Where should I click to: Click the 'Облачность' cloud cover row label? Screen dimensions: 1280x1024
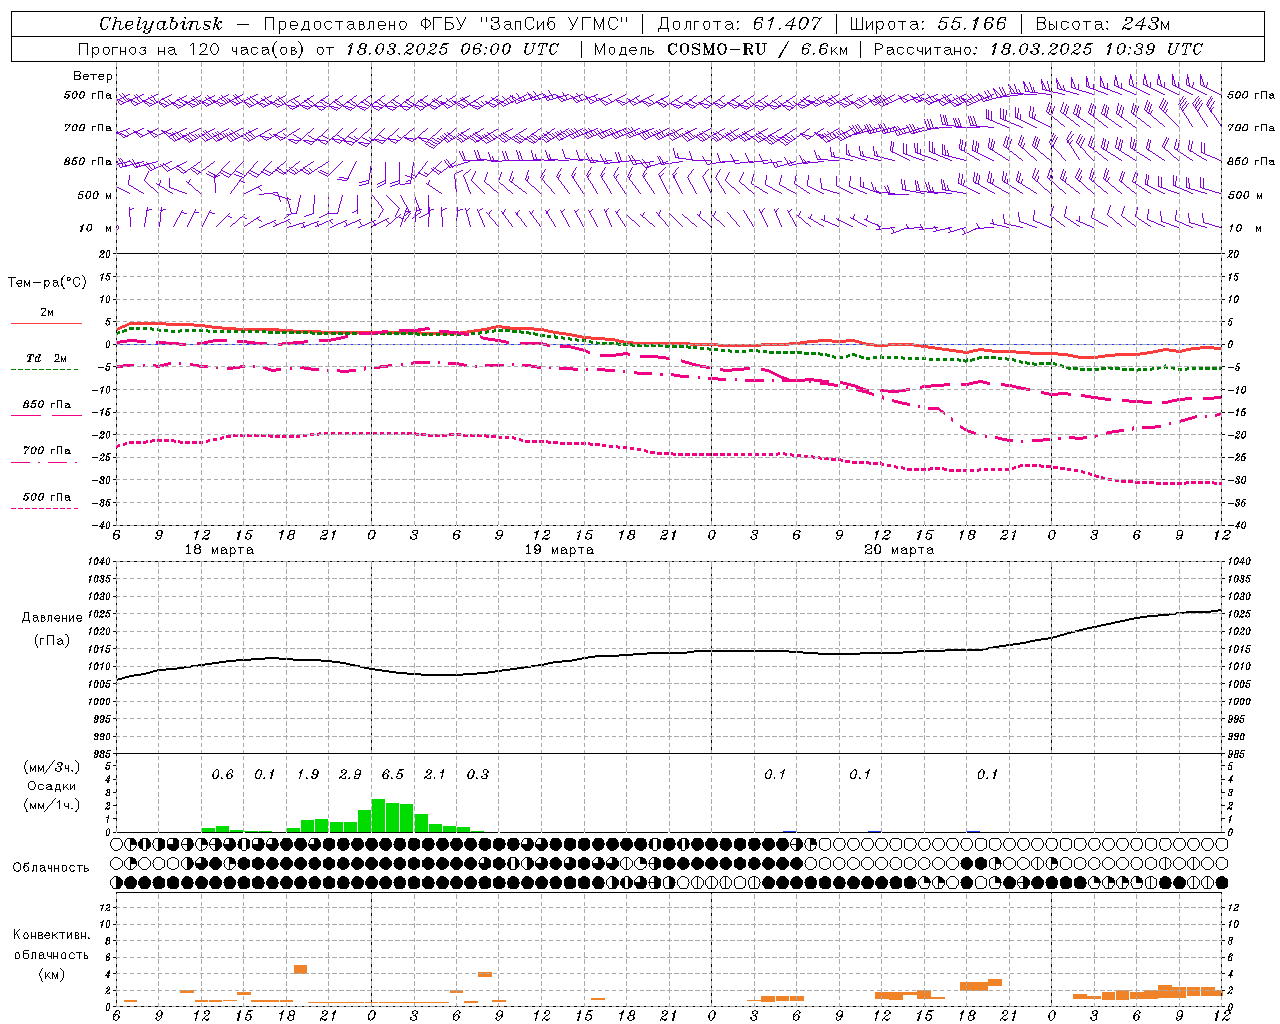(x=51, y=868)
